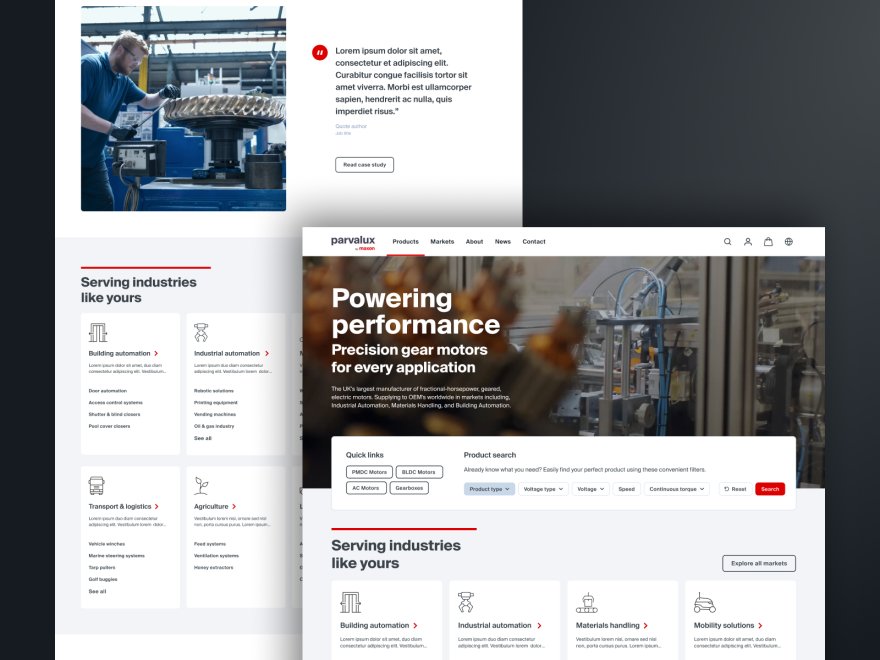
Task: Open the user account icon
Action: click(x=747, y=242)
